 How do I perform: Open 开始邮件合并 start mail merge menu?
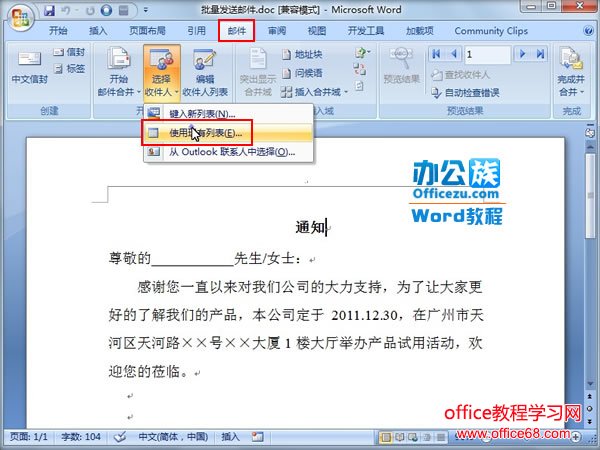coord(119,72)
